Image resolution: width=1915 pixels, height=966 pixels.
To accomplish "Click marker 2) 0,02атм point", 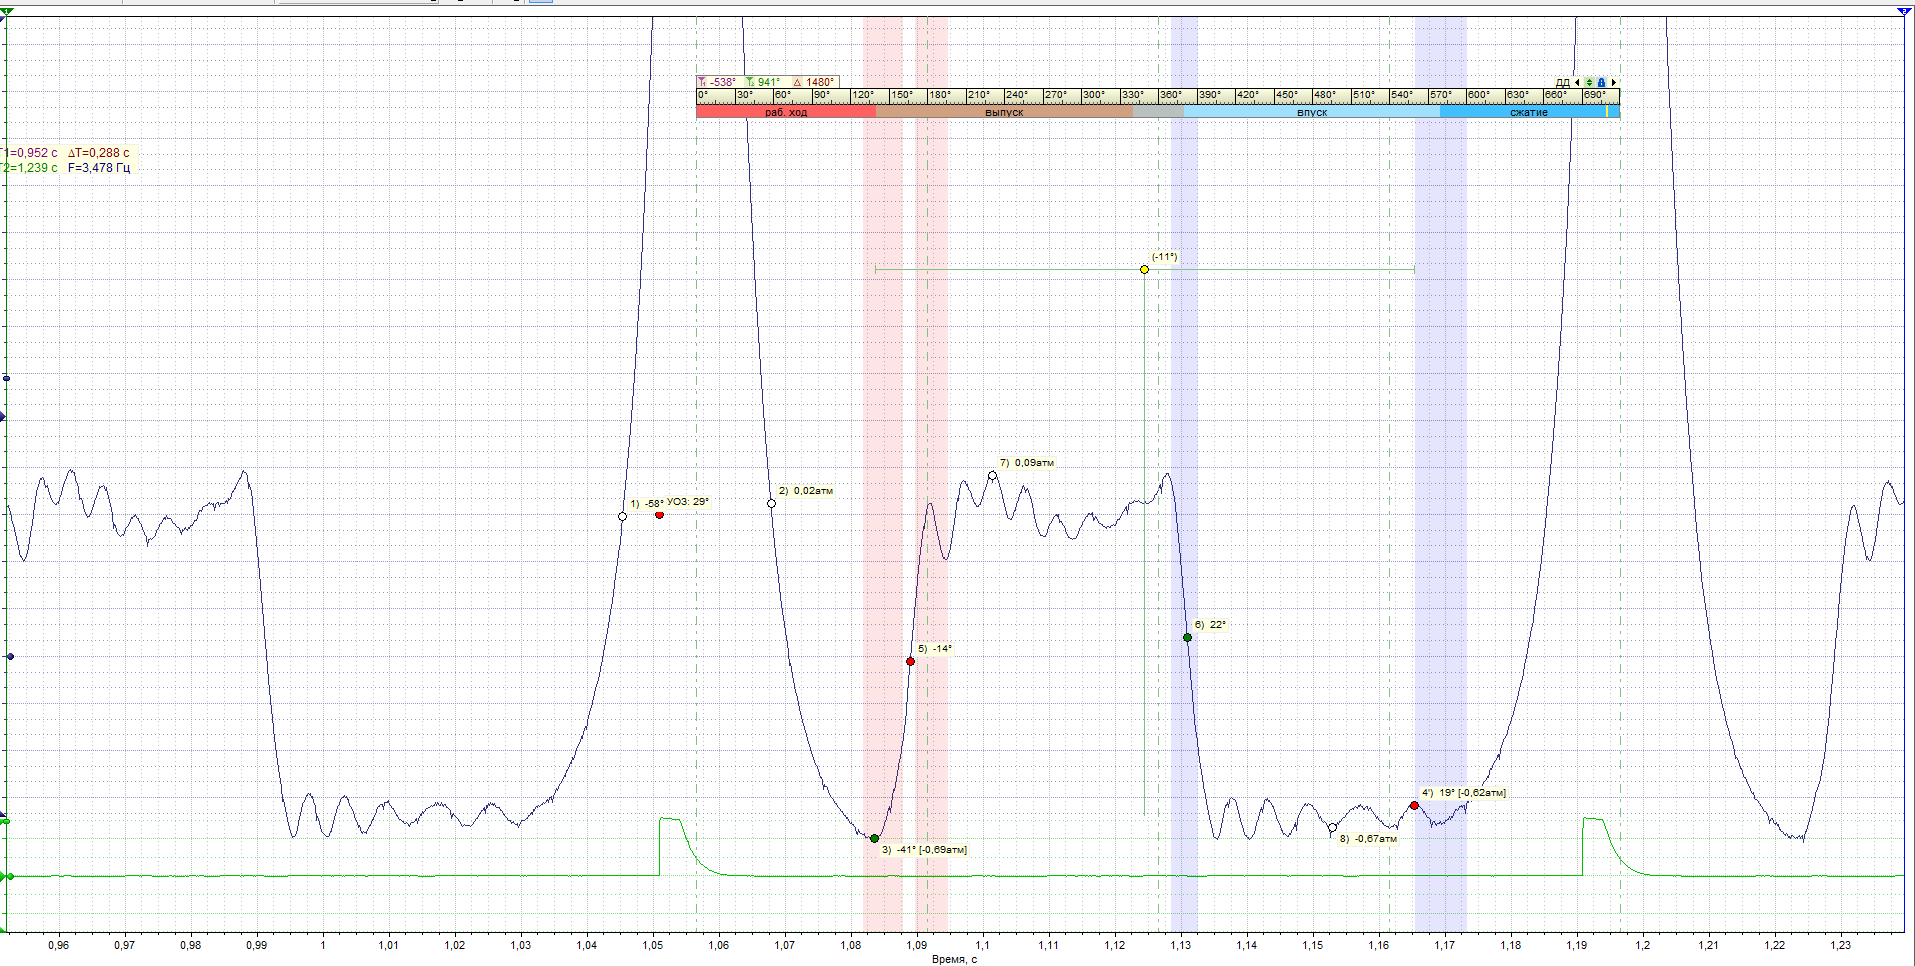I will click(771, 503).
